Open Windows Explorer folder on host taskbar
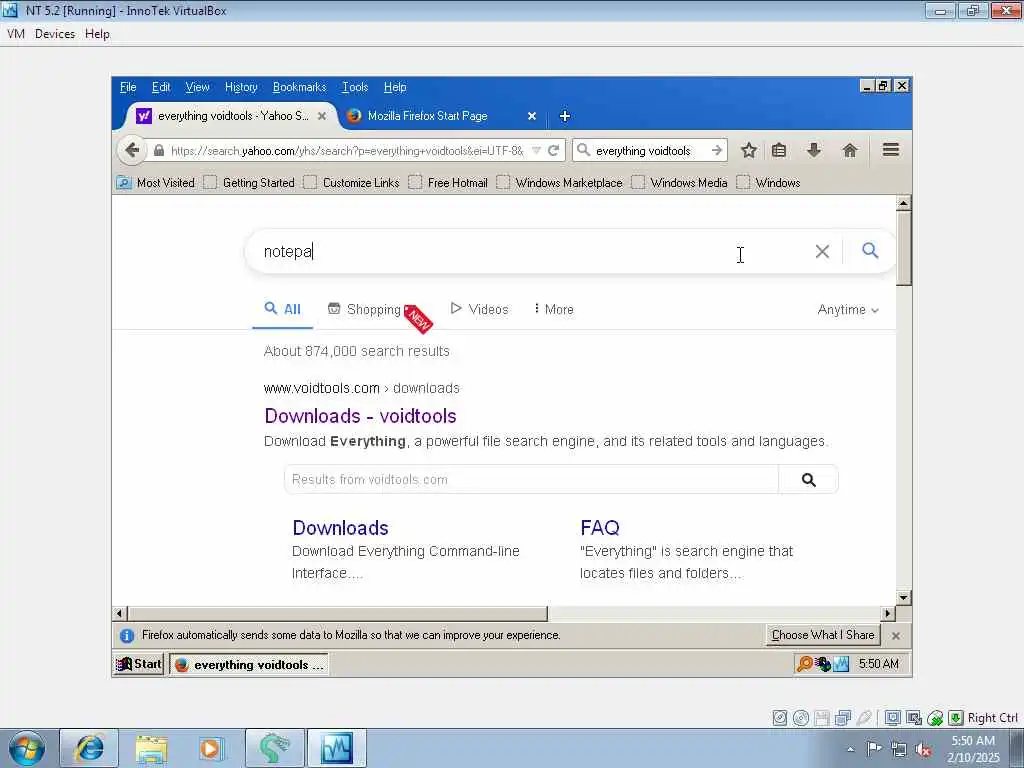The width and height of the screenshot is (1024, 768). 152,748
